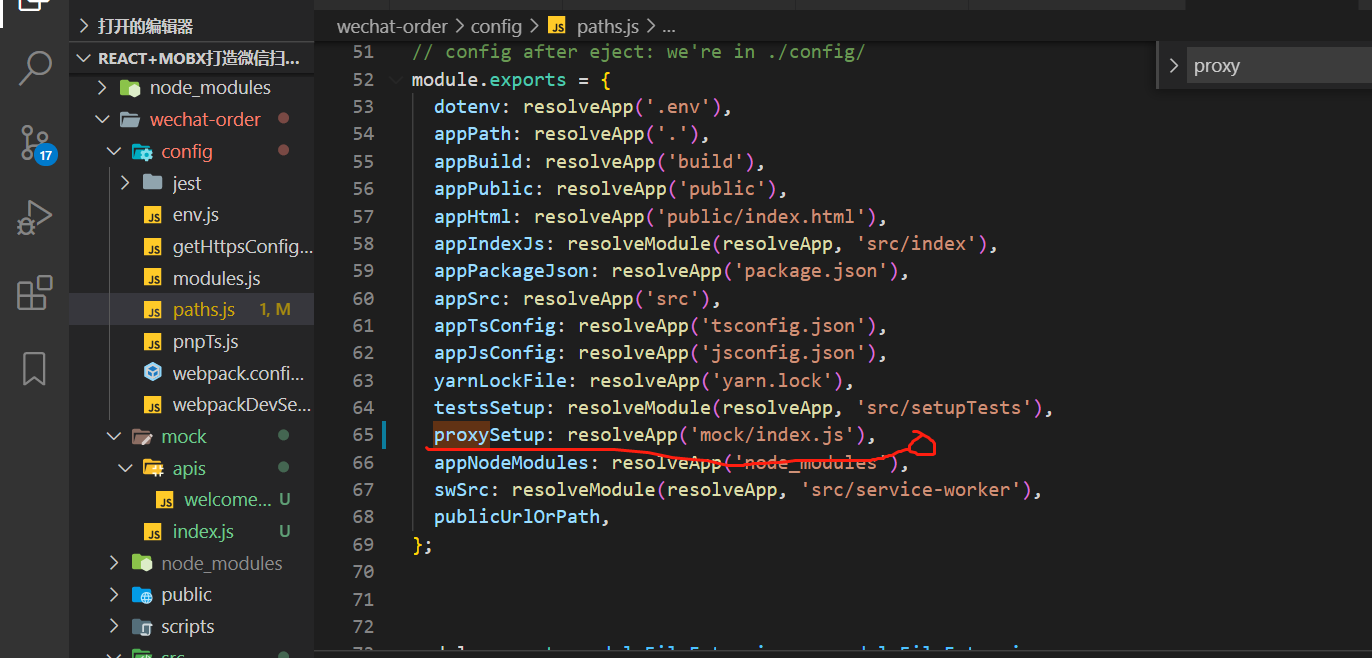Click the wechat-order open folder icon

pyautogui.click(x=130, y=119)
